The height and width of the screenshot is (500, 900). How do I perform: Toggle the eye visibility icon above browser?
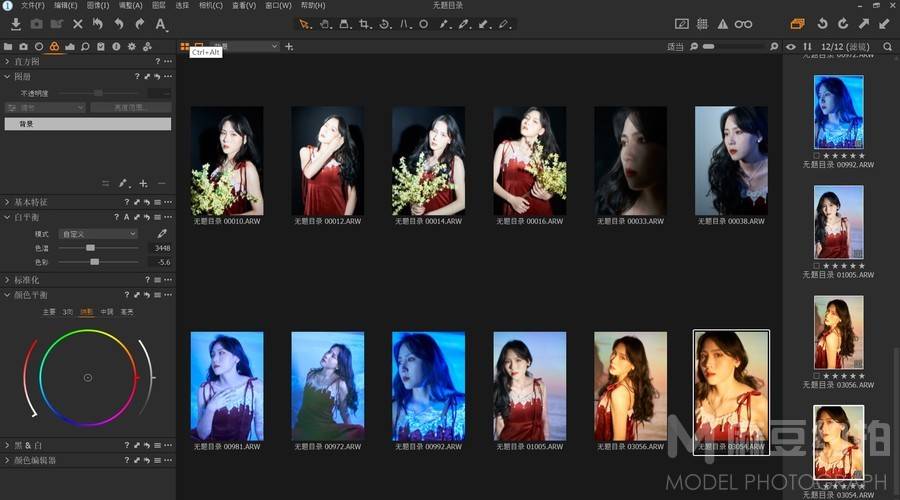[791, 46]
